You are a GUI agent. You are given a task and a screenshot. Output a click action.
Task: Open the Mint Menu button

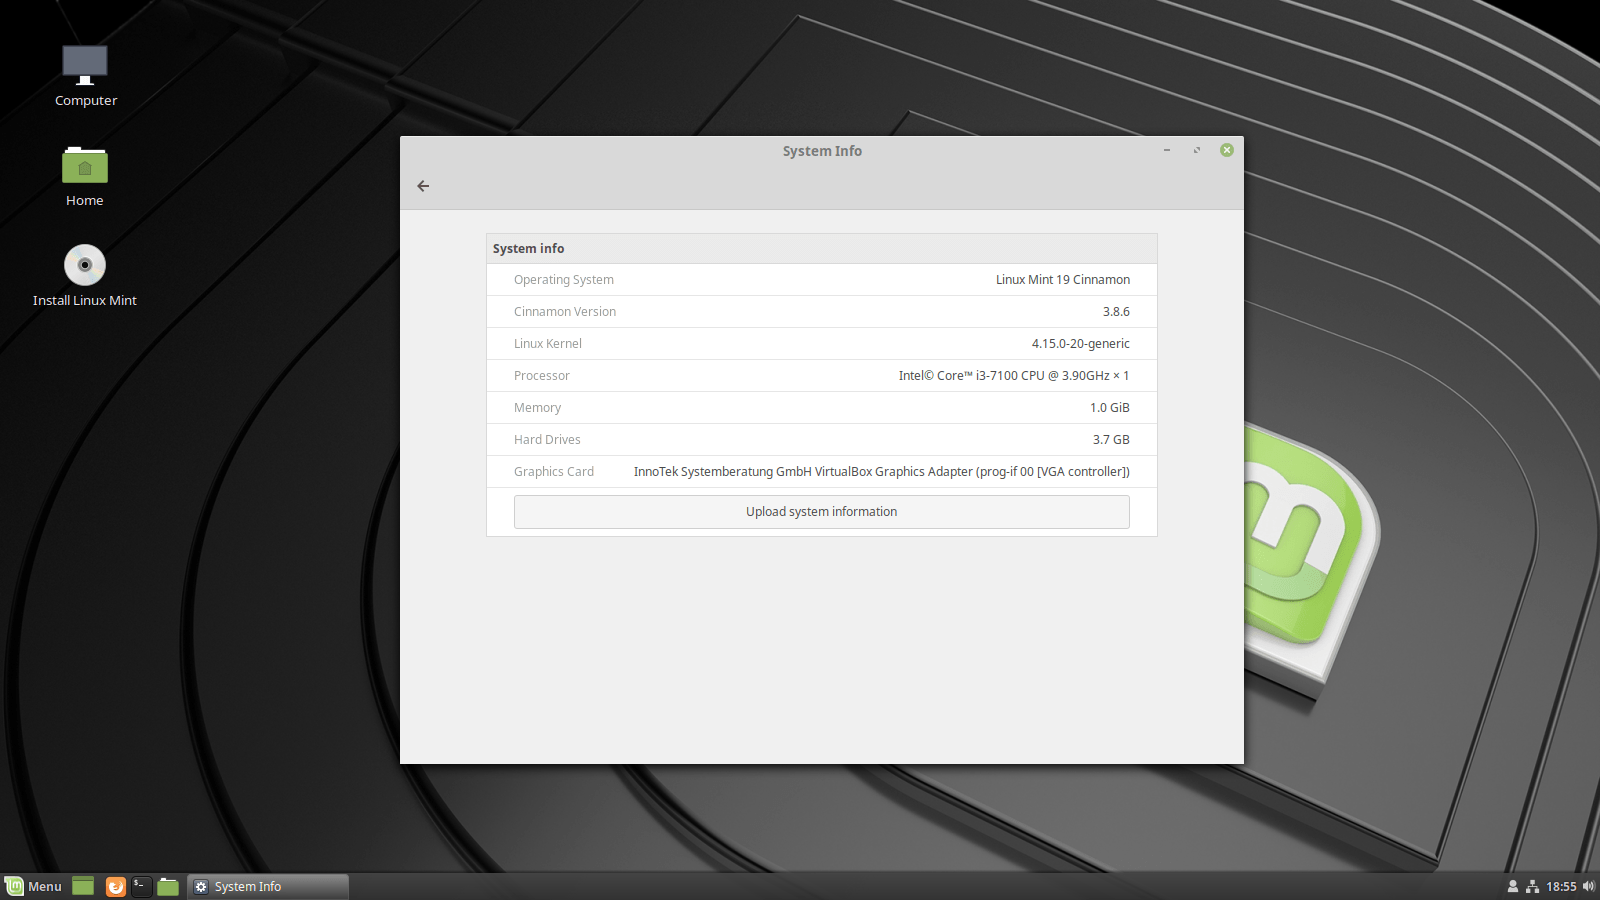click(x=34, y=886)
